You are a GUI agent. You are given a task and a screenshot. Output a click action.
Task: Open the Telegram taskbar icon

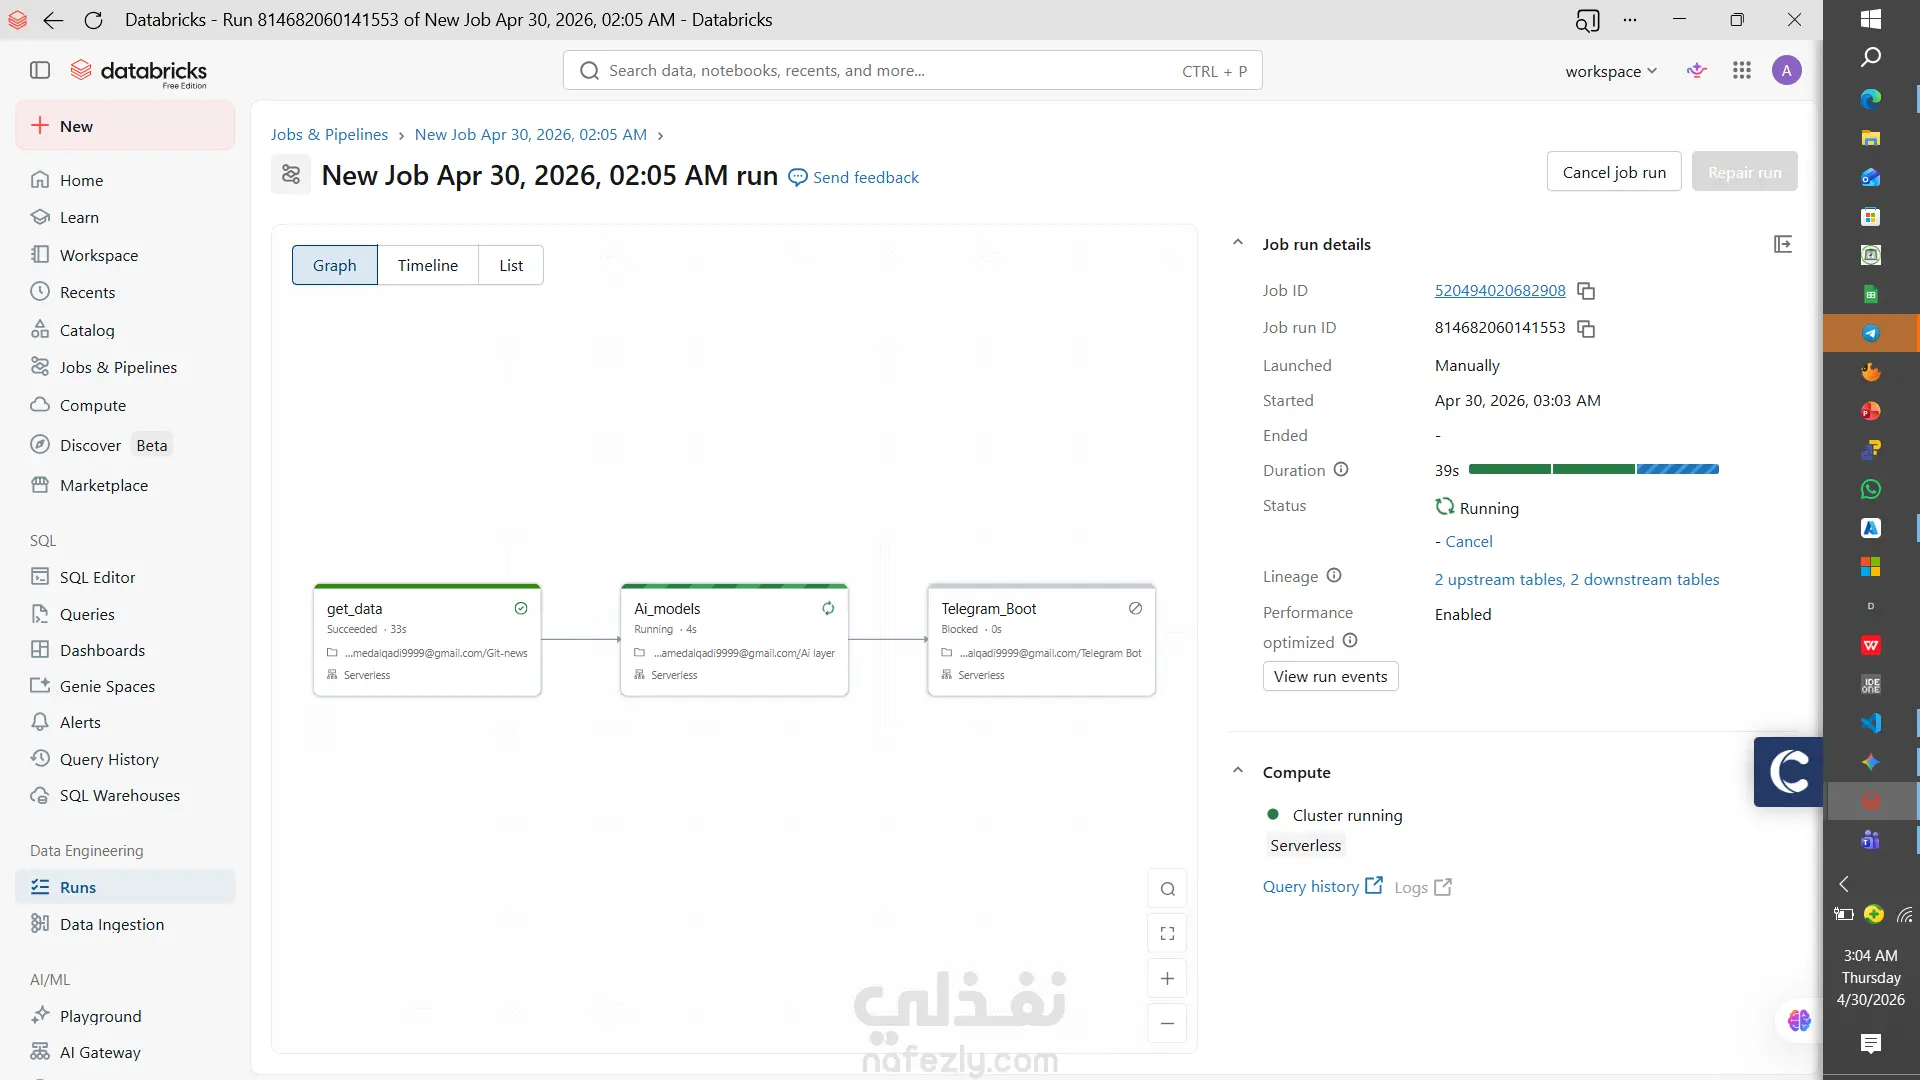1871,333
